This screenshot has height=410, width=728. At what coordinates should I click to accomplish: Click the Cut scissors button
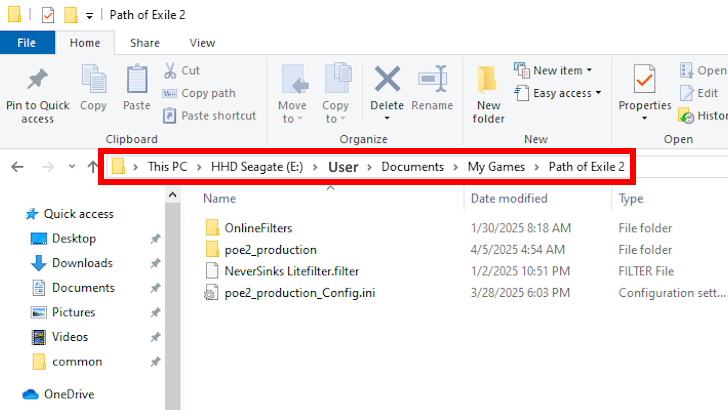182,71
